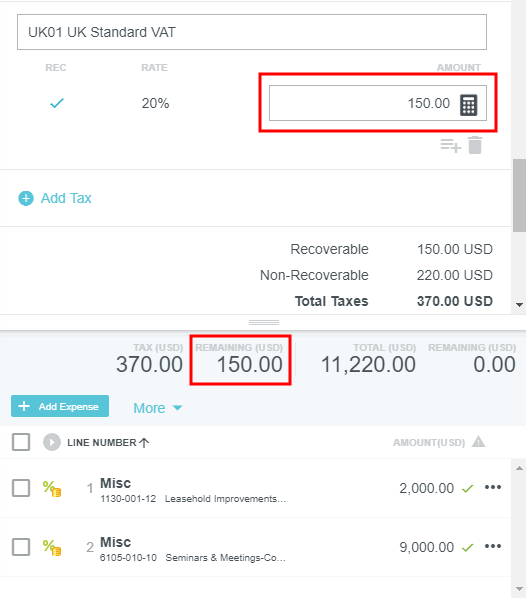
Task: Click the Add Expense button
Action: [x=60, y=406]
